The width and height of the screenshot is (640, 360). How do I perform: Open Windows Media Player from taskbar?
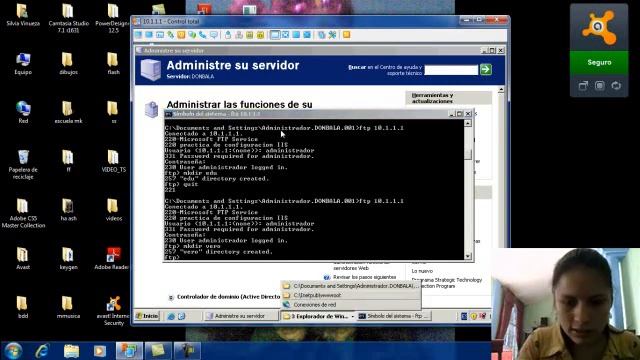(x=100, y=351)
